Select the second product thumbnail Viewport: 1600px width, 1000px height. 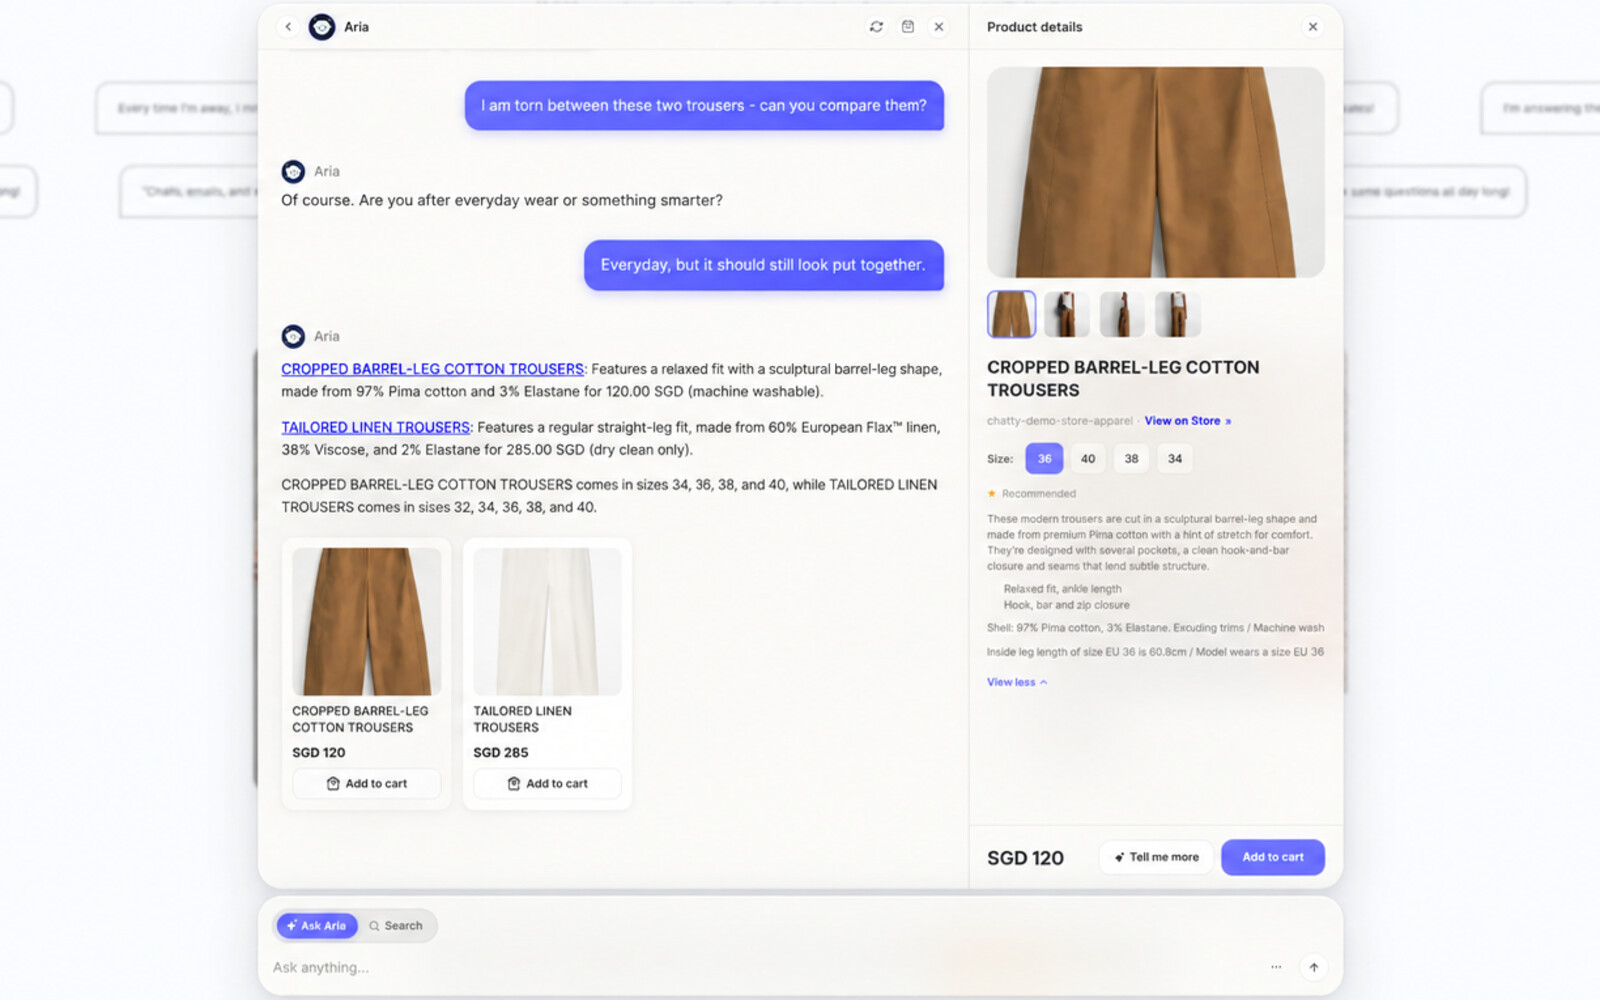point(1067,314)
